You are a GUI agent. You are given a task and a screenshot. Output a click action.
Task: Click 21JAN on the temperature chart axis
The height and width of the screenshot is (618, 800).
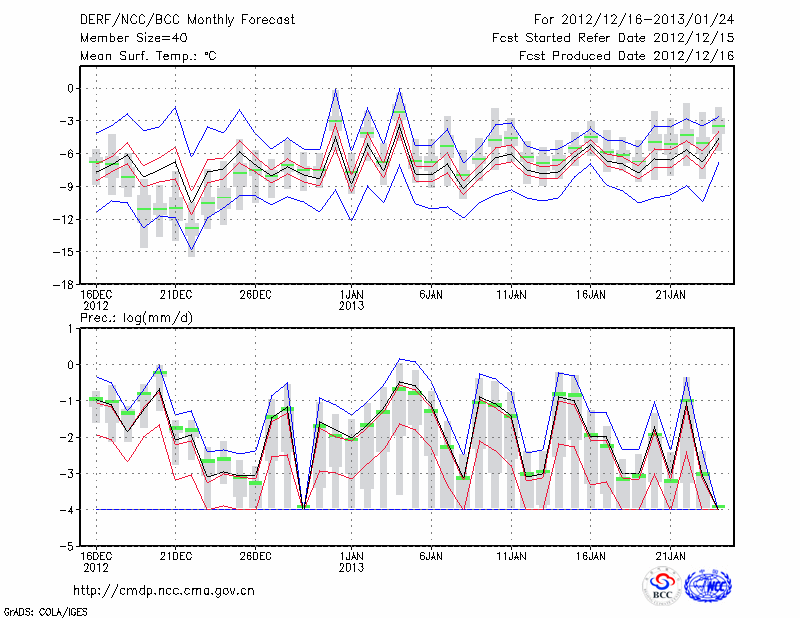[671, 295]
